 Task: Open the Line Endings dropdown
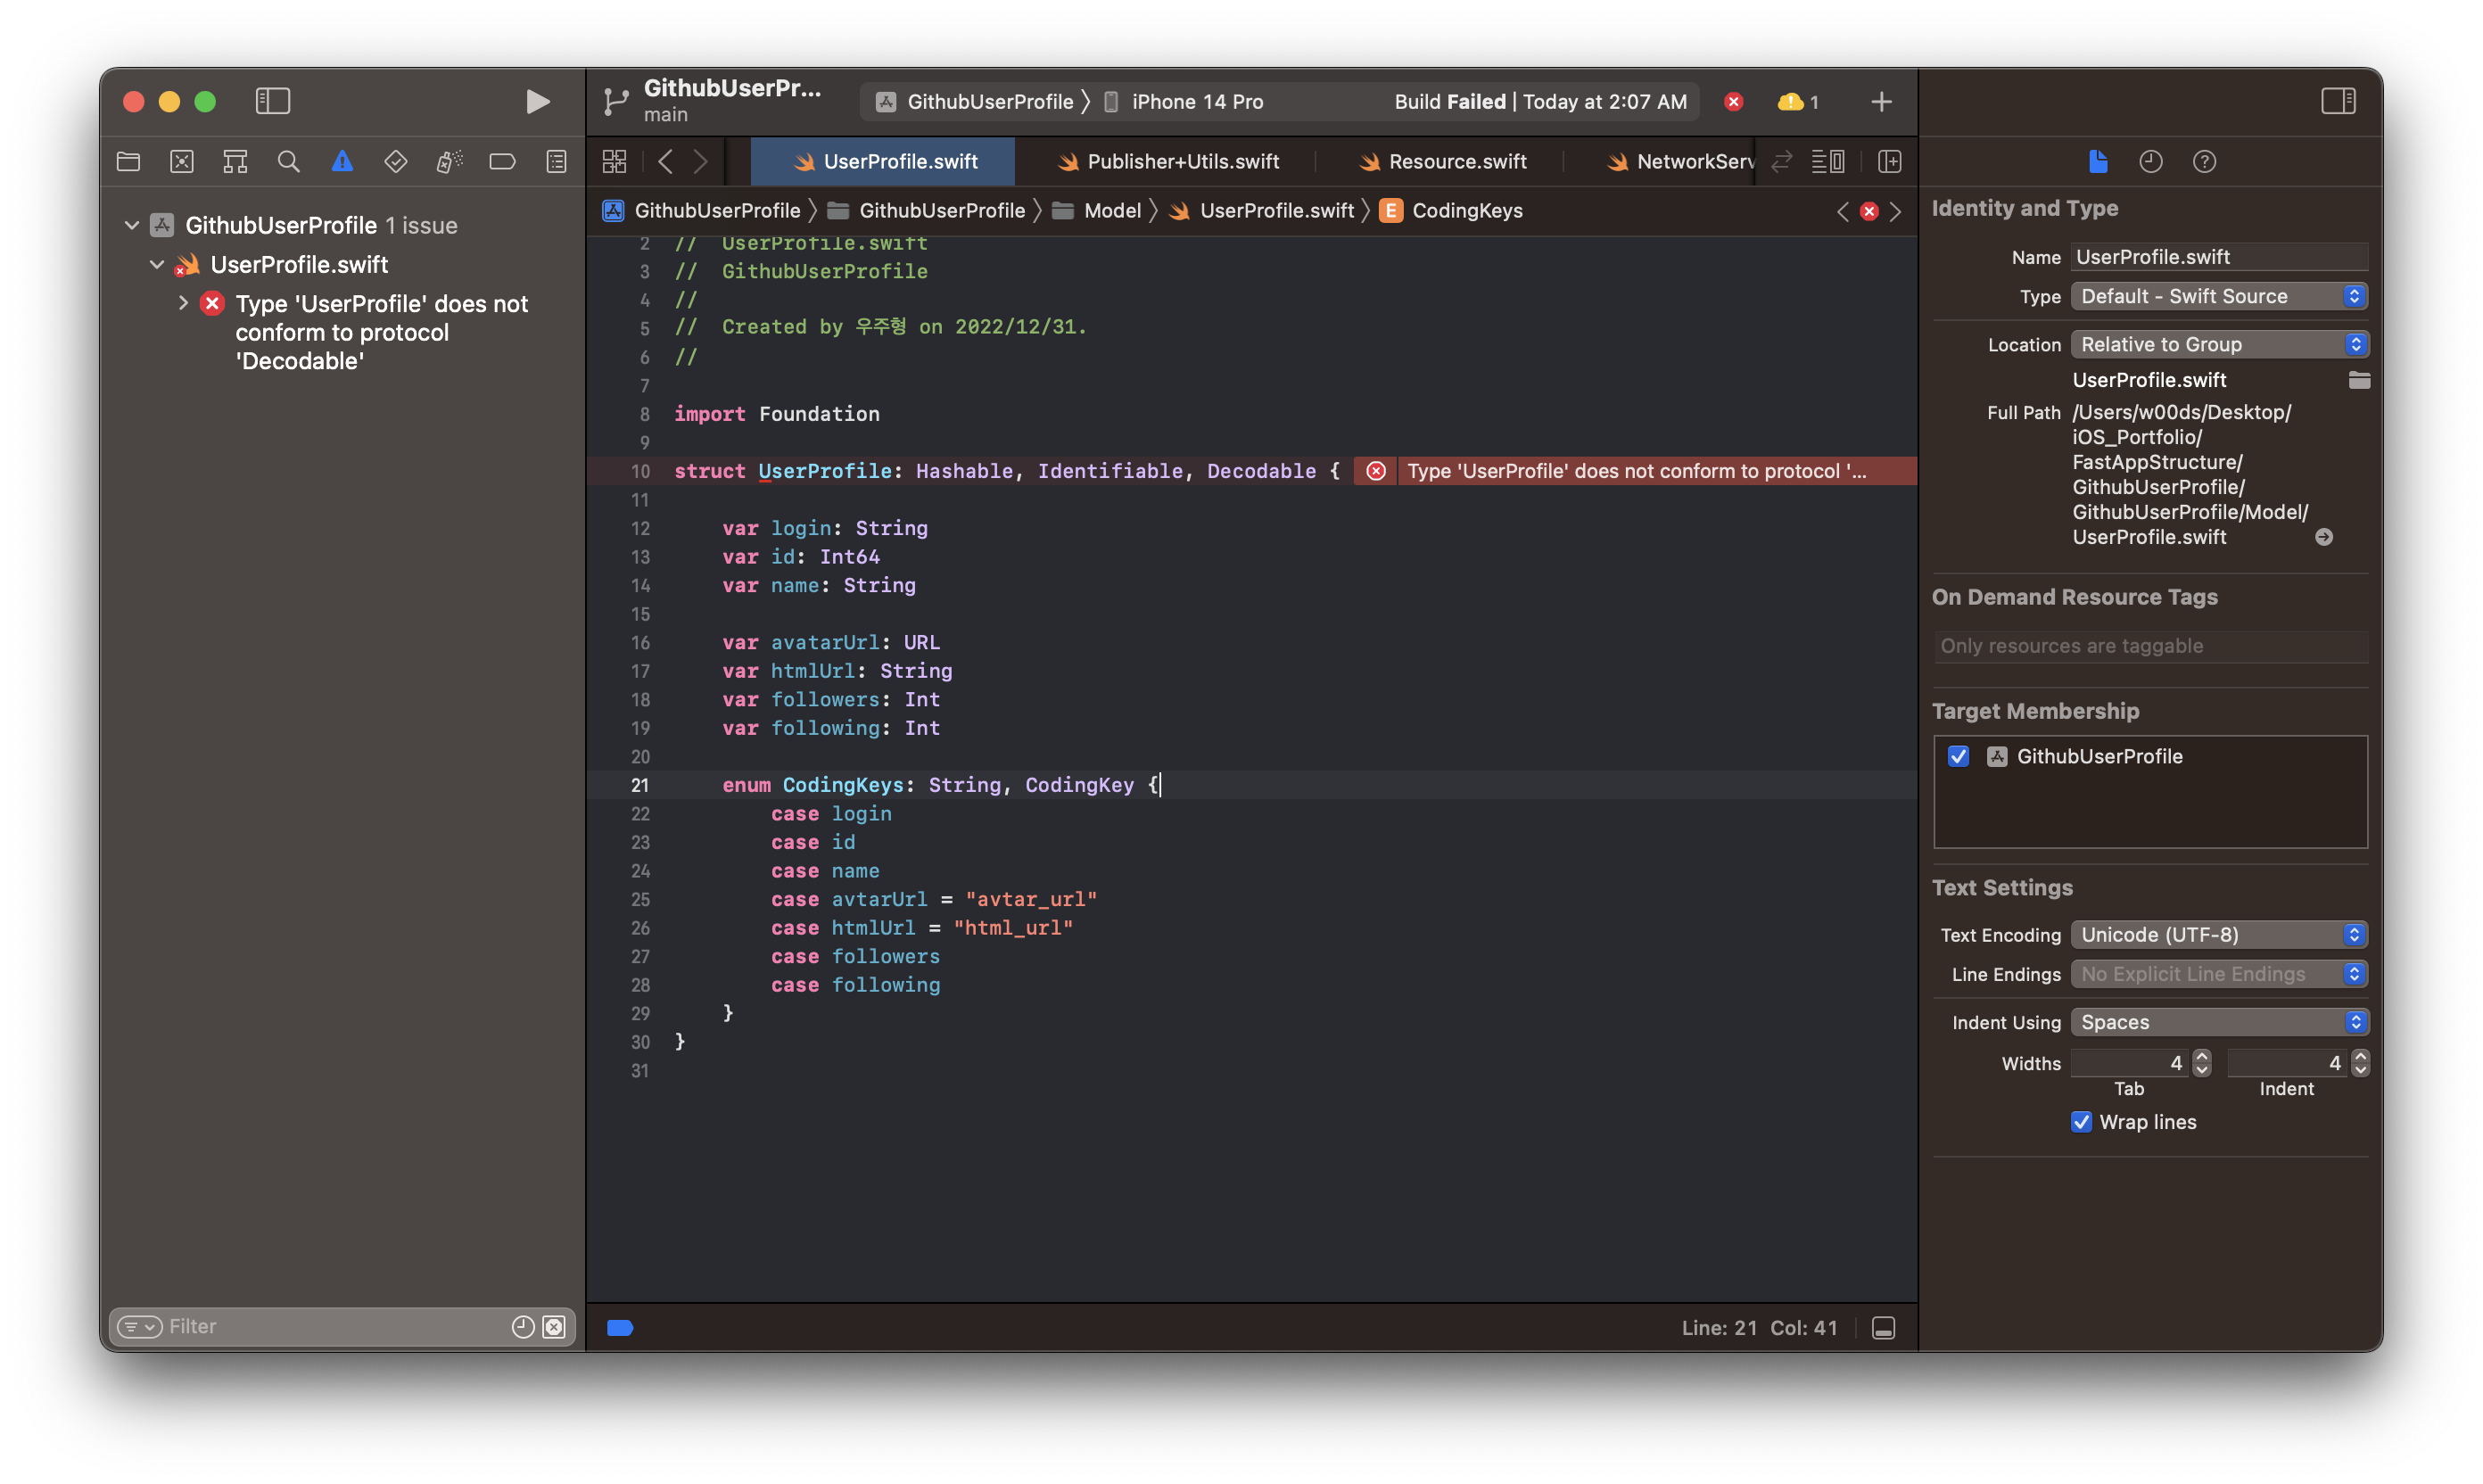[x=2219, y=974]
